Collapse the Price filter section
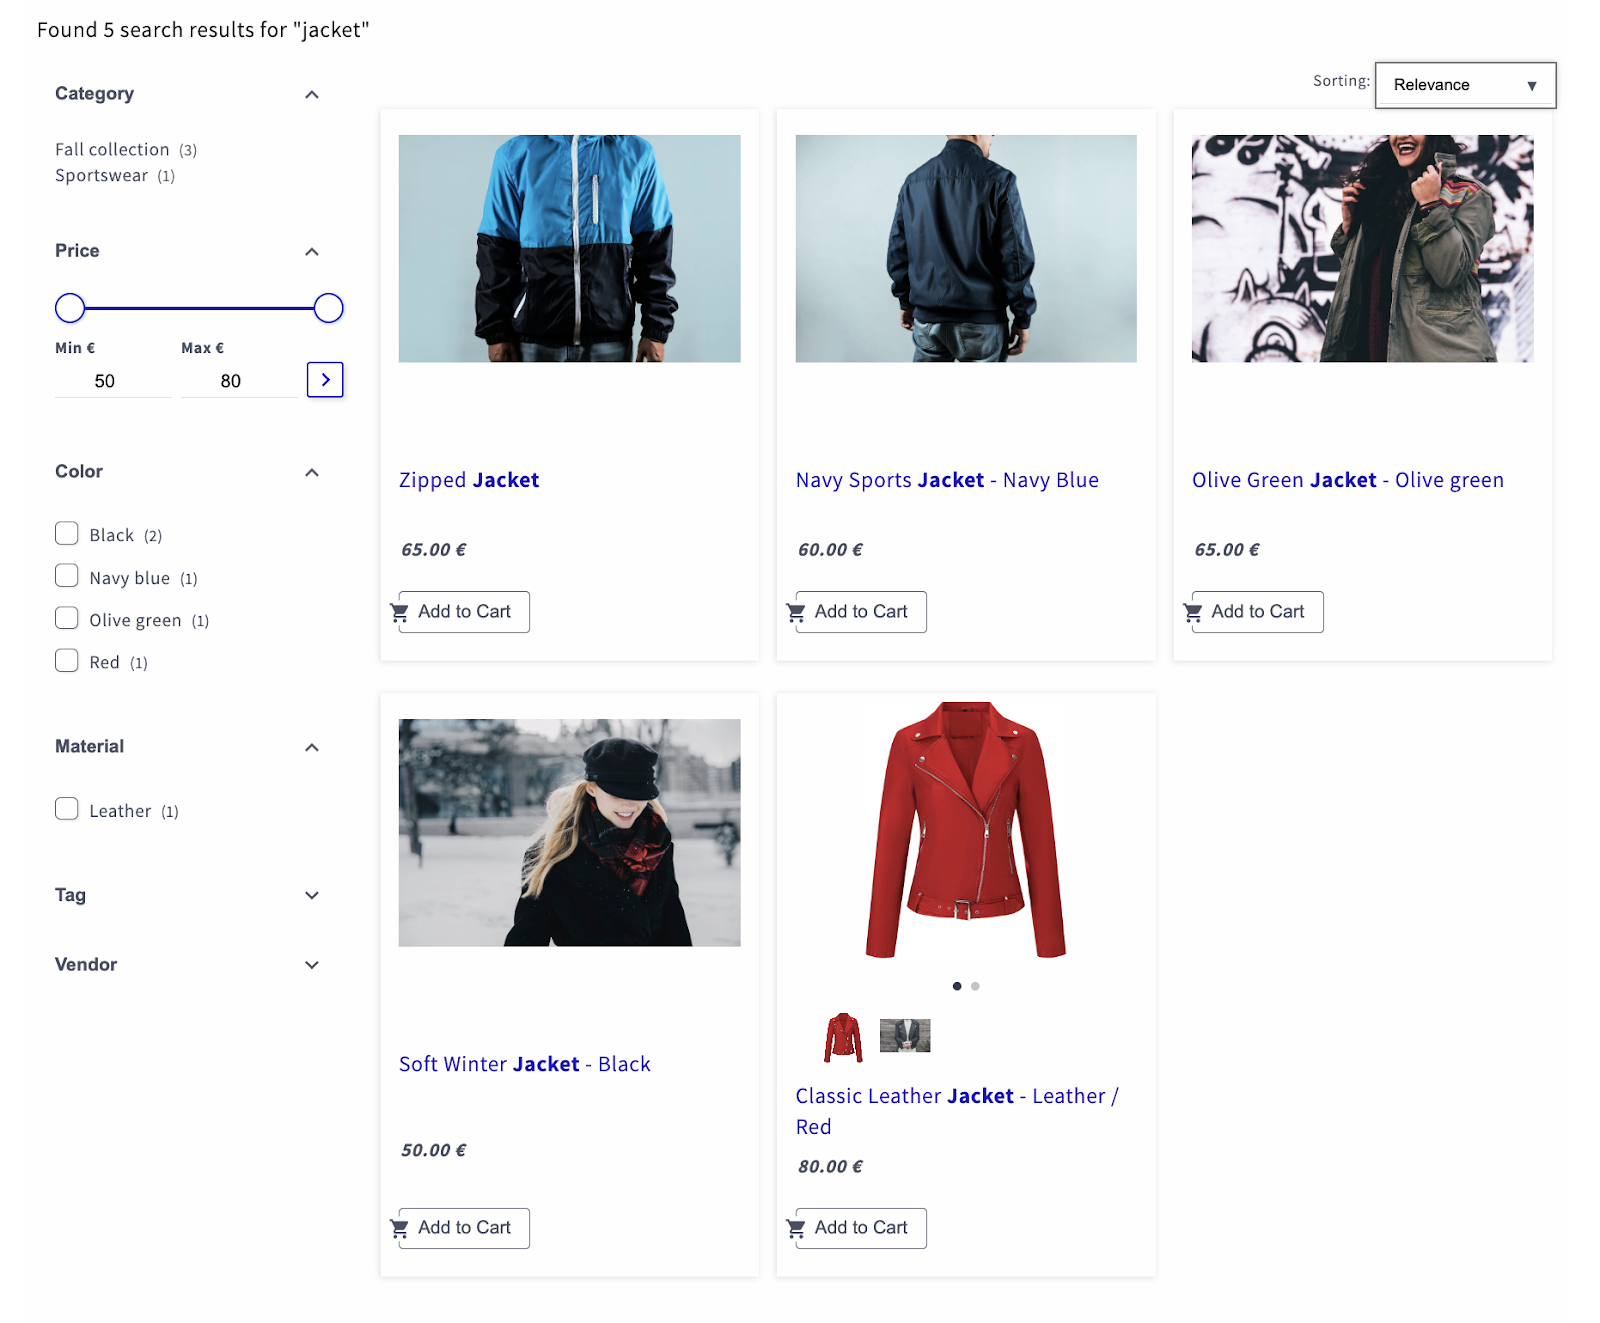The width and height of the screenshot is (1600, 1323). pyautogui.click(x=312, y=251)
